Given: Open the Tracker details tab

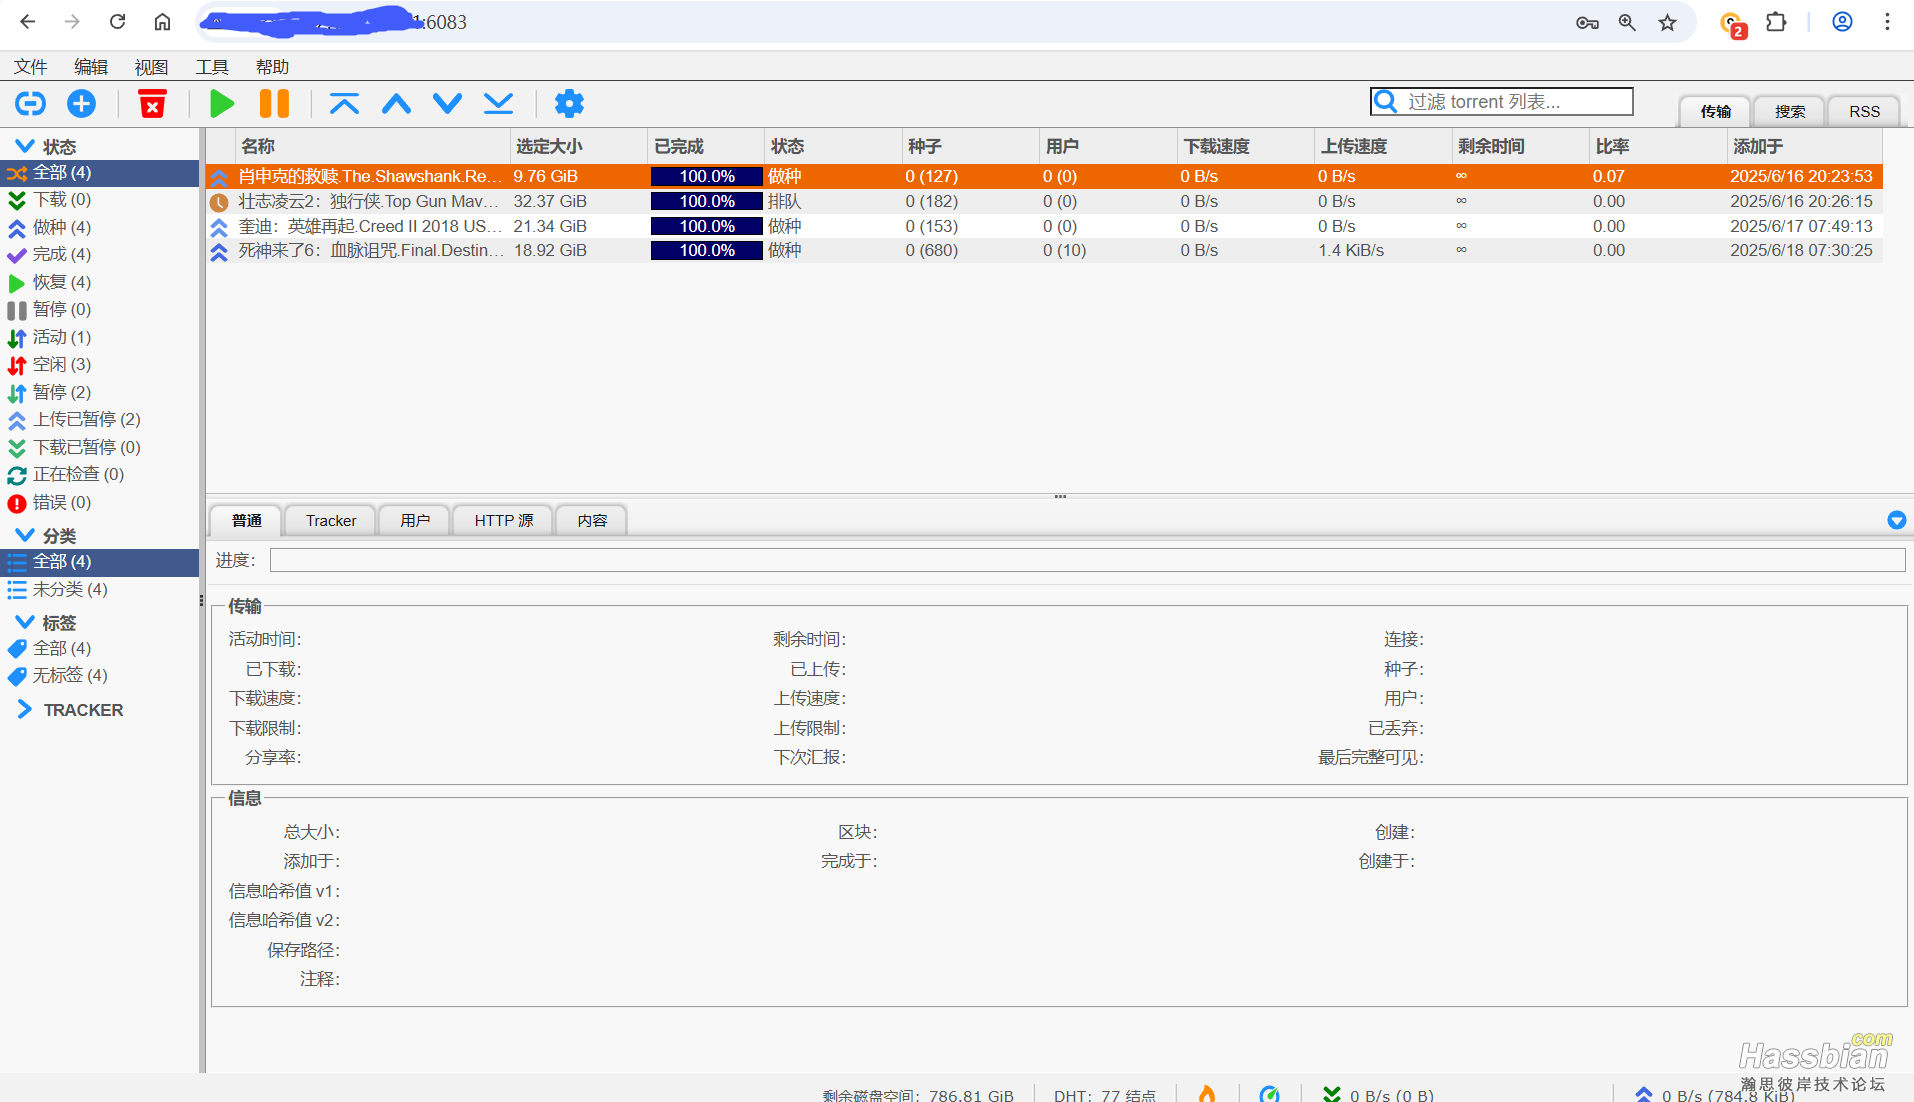Looking at the screenshot, I should pos(331,520).
